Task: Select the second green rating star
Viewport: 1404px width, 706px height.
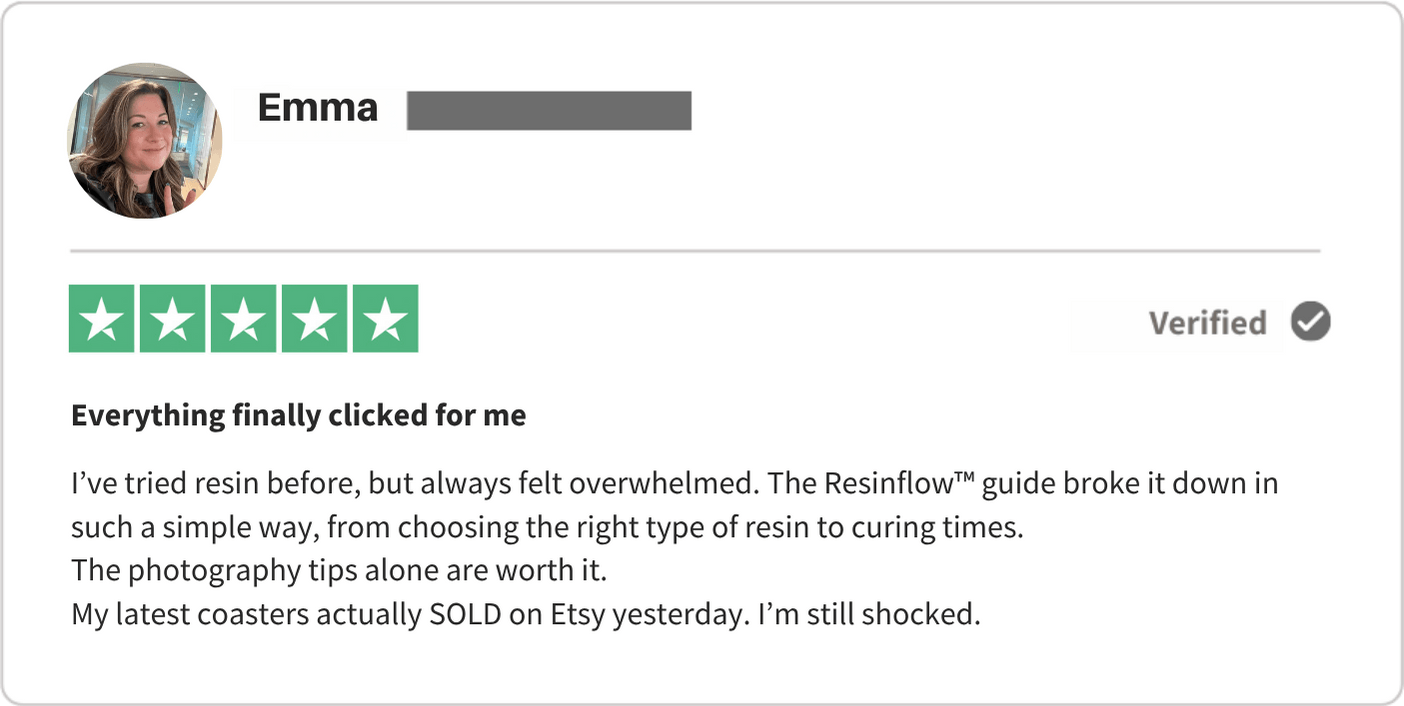Action: tap(172, 319)
